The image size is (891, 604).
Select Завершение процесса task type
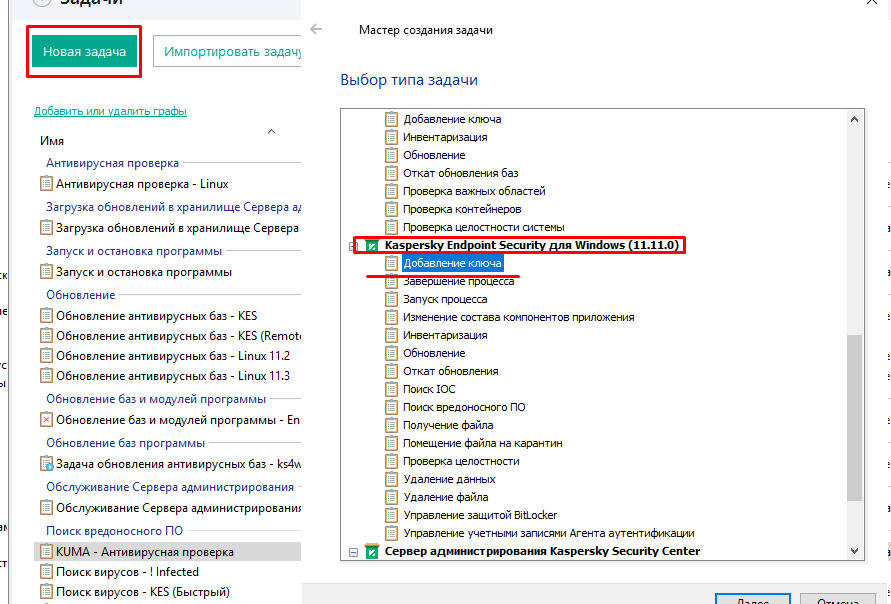[459, 281]
